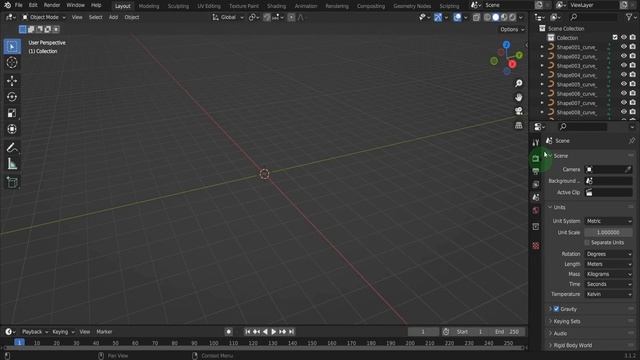Open the Render menu
The width and height of the screenshot is (640, 360).
[x=52, y=5]
